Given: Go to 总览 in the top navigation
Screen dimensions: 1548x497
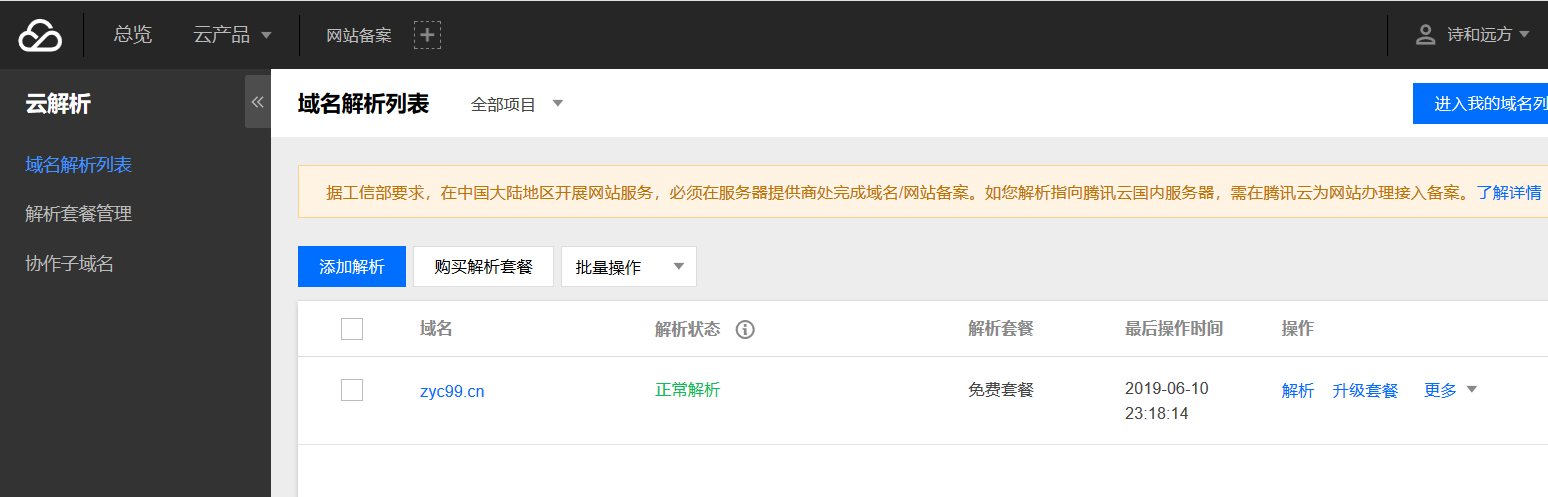Looking at the screenshot, I should point(133,35).
